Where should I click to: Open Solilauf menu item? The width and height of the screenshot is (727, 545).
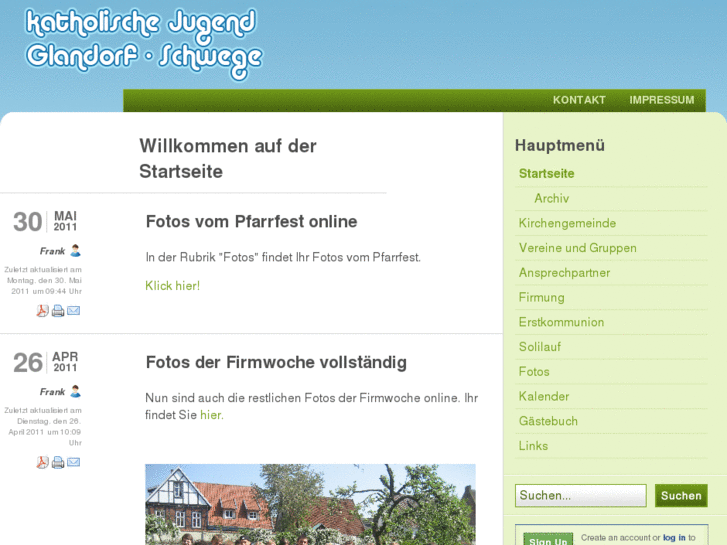(540, 347)
